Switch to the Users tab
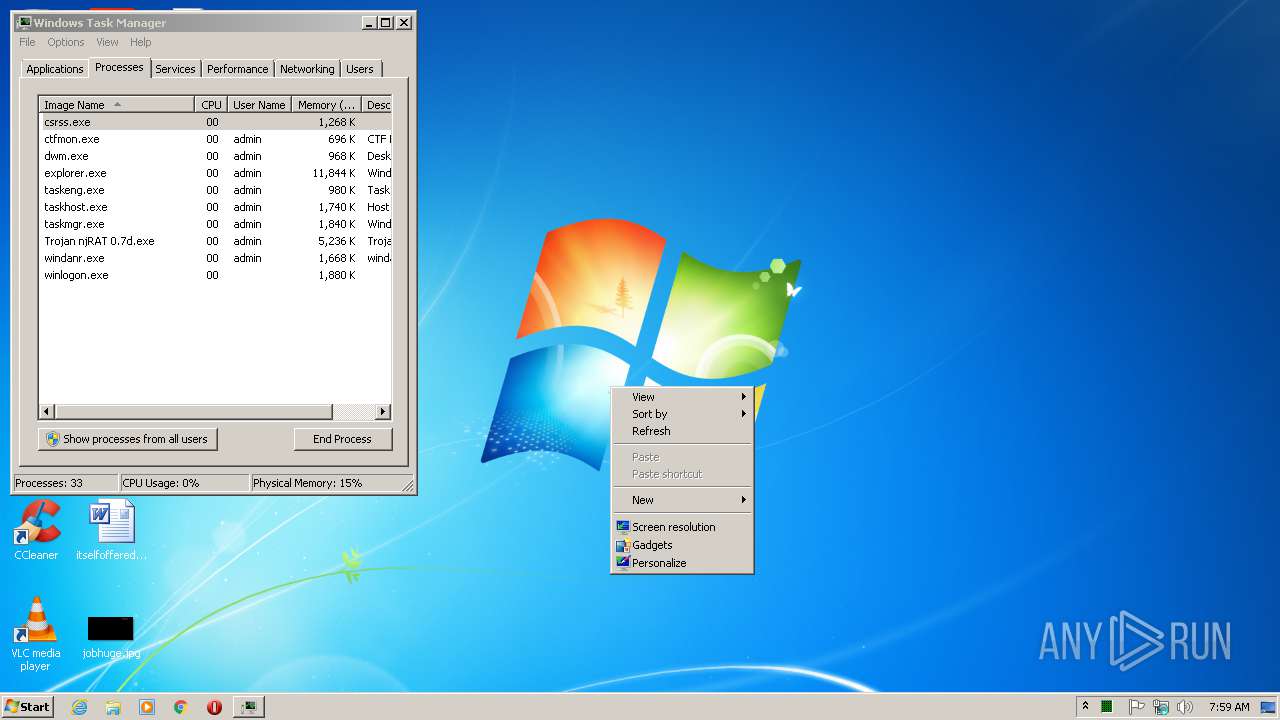This screenshot has height=720, width=1280. click(360, 69)
